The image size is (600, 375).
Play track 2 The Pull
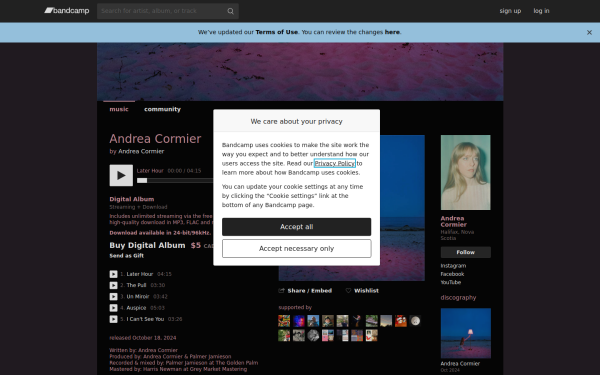[113, 285]
